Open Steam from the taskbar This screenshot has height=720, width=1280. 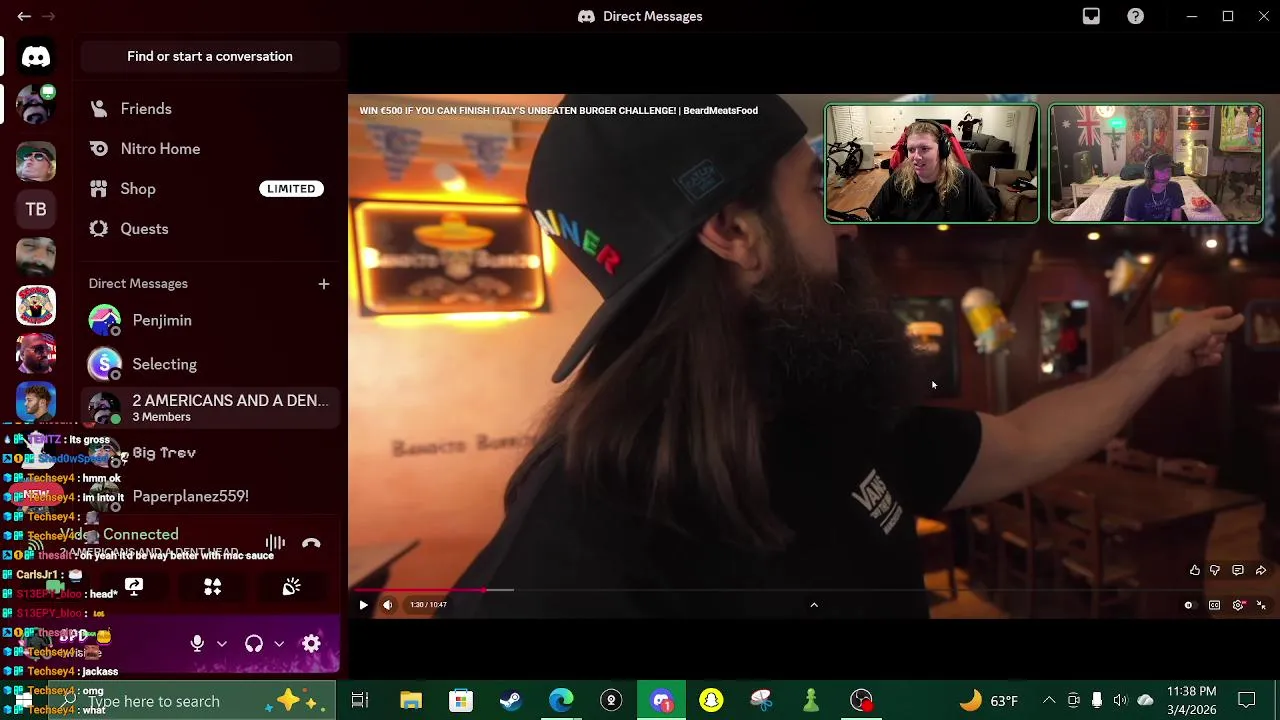(x=511, y=700)
